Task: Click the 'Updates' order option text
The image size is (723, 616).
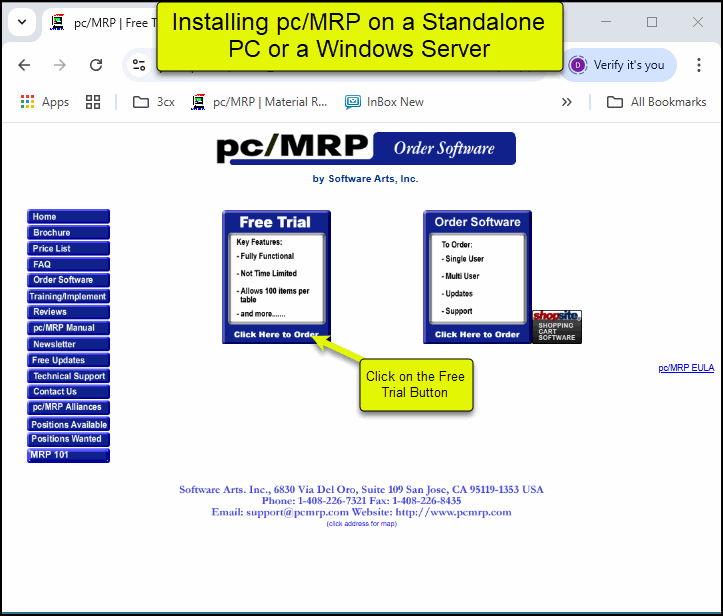Action: tap(458, 293)
